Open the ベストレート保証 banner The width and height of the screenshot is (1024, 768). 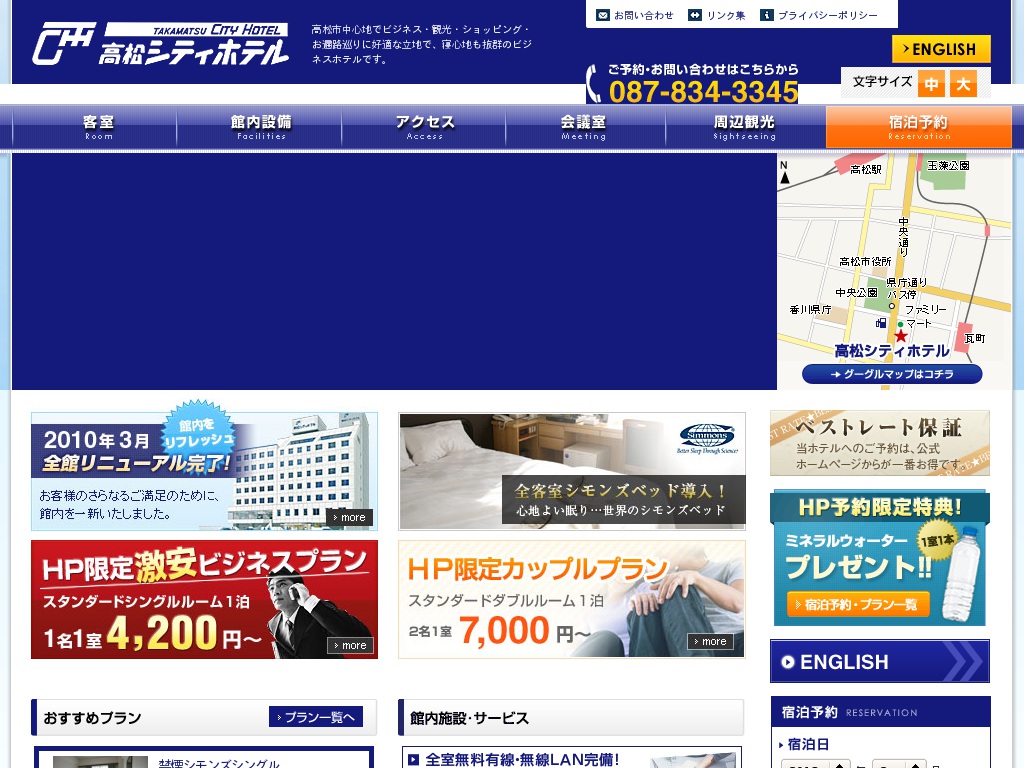[880, 443]
